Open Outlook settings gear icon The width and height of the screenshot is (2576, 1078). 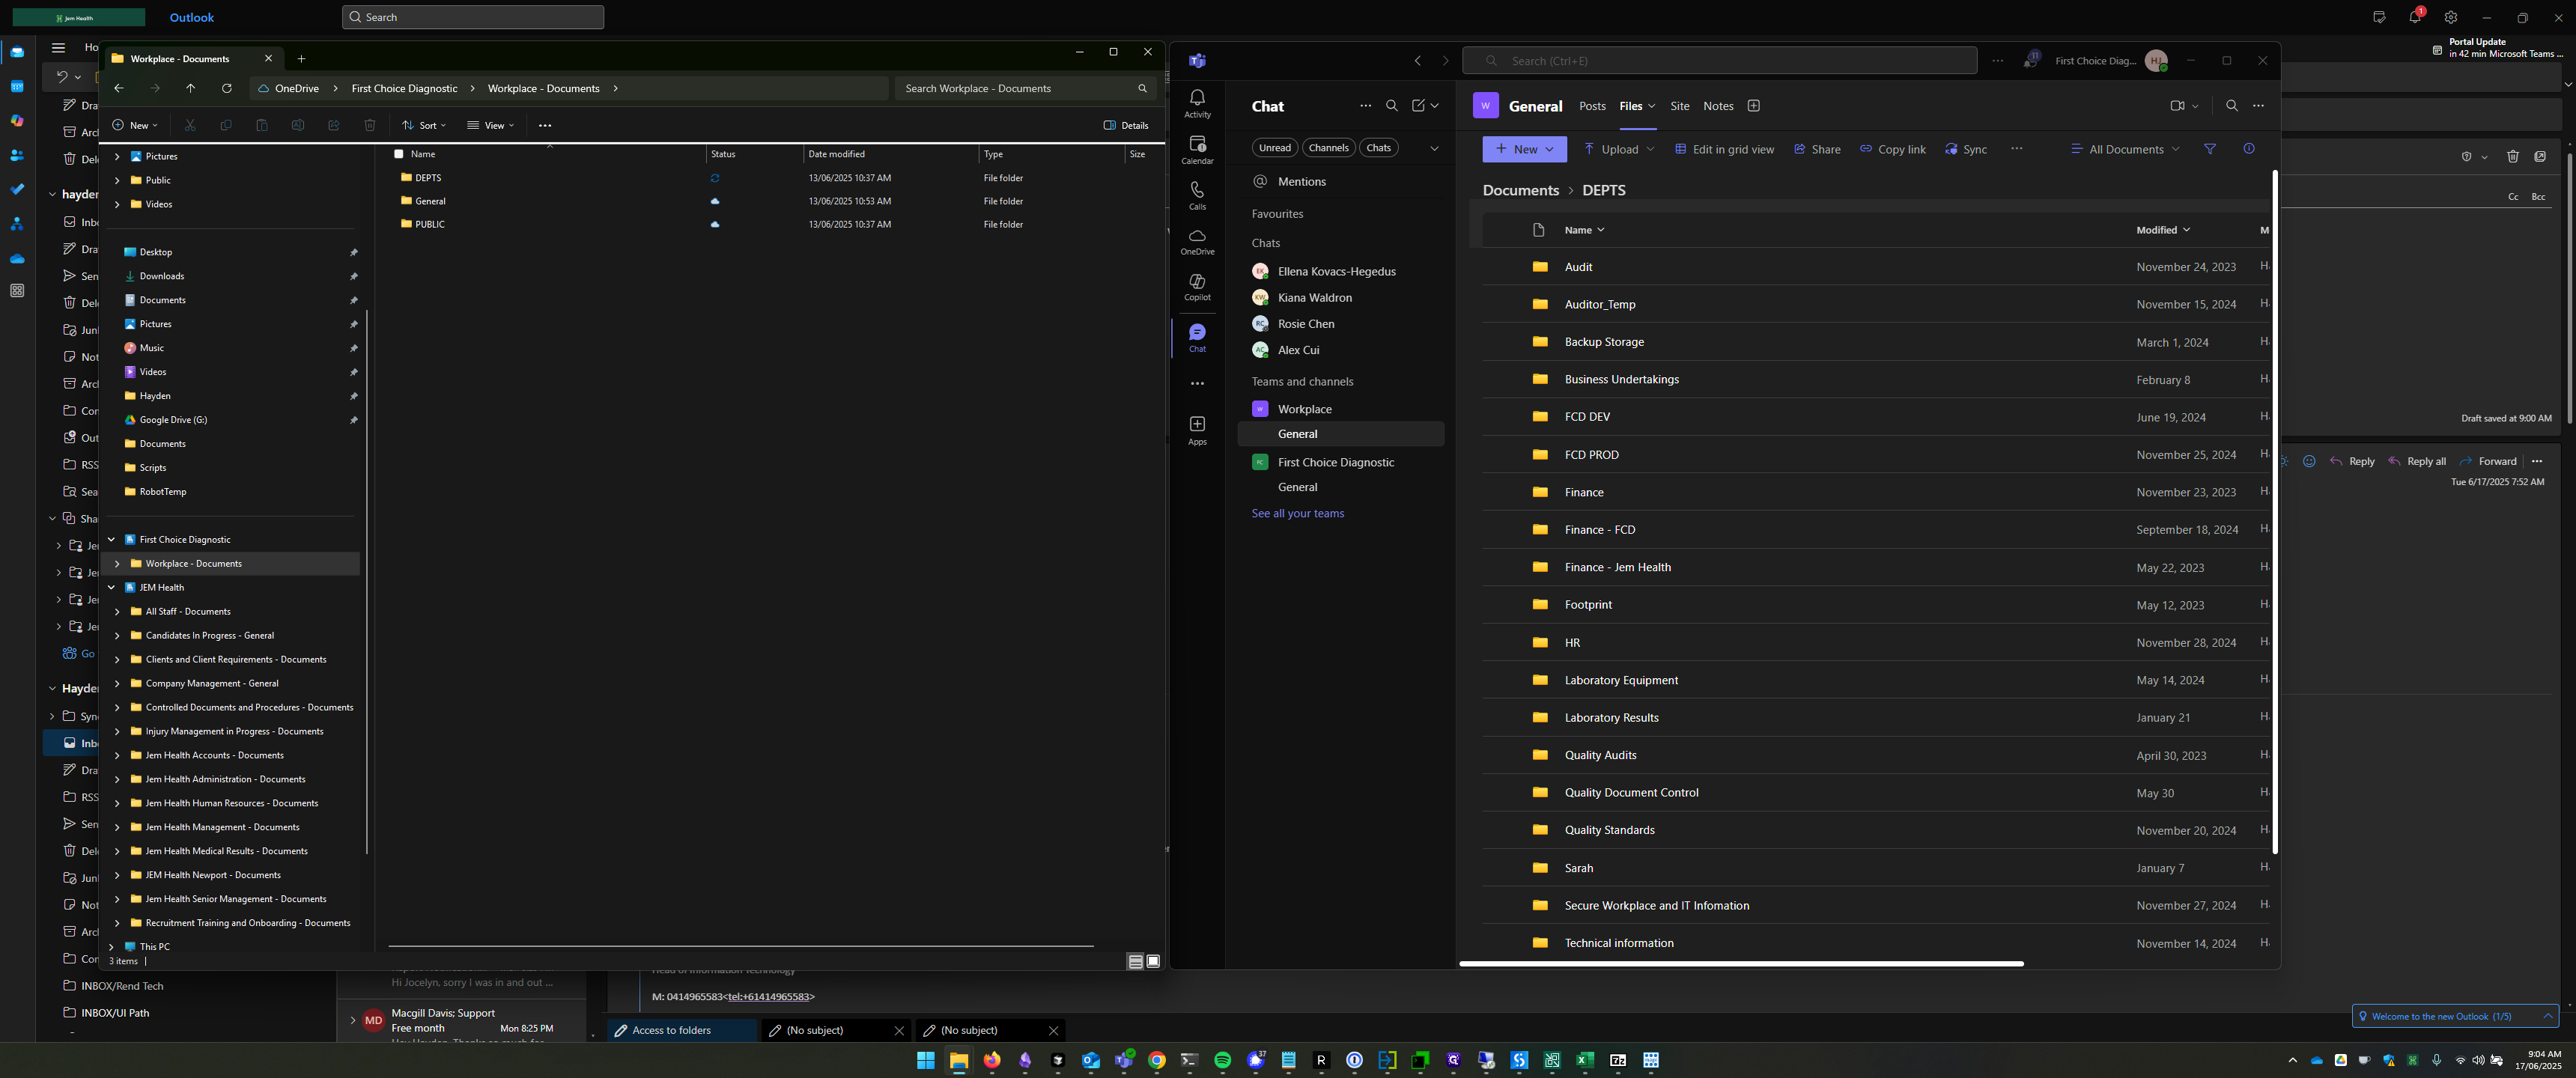click(2450, 18)
